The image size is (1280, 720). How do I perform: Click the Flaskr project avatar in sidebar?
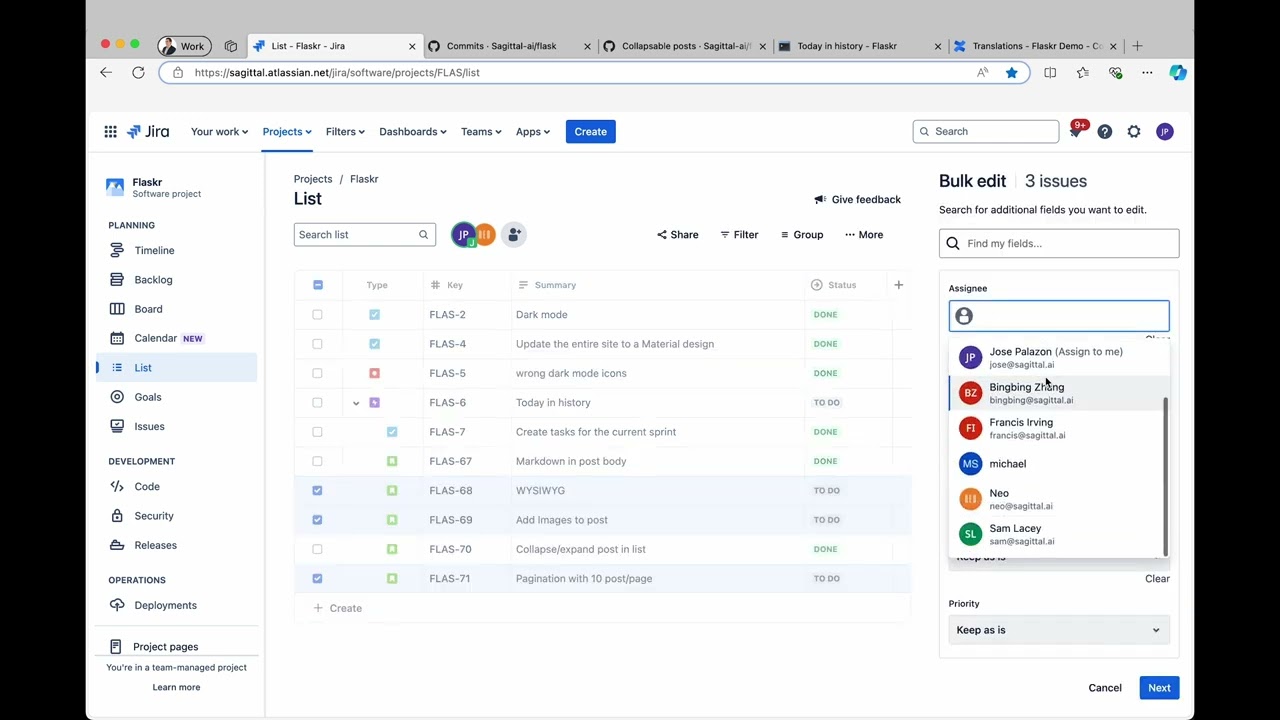tap(115, 187)
